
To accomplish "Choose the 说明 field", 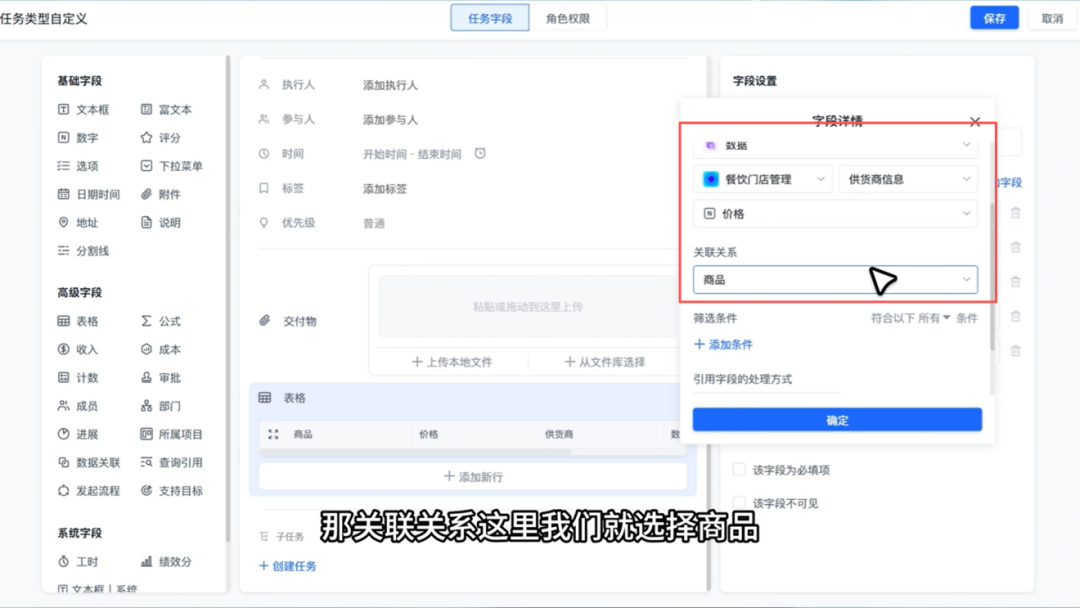I will [160, 222].
